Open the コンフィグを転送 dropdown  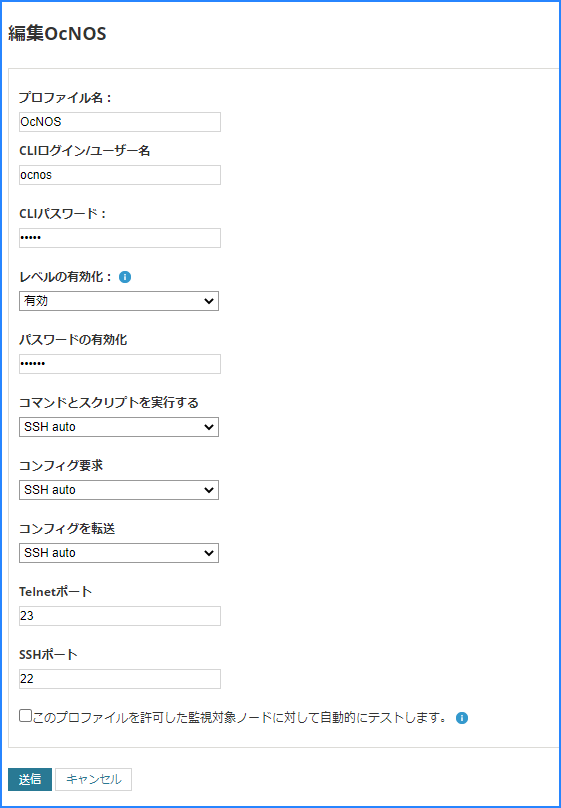119,552
